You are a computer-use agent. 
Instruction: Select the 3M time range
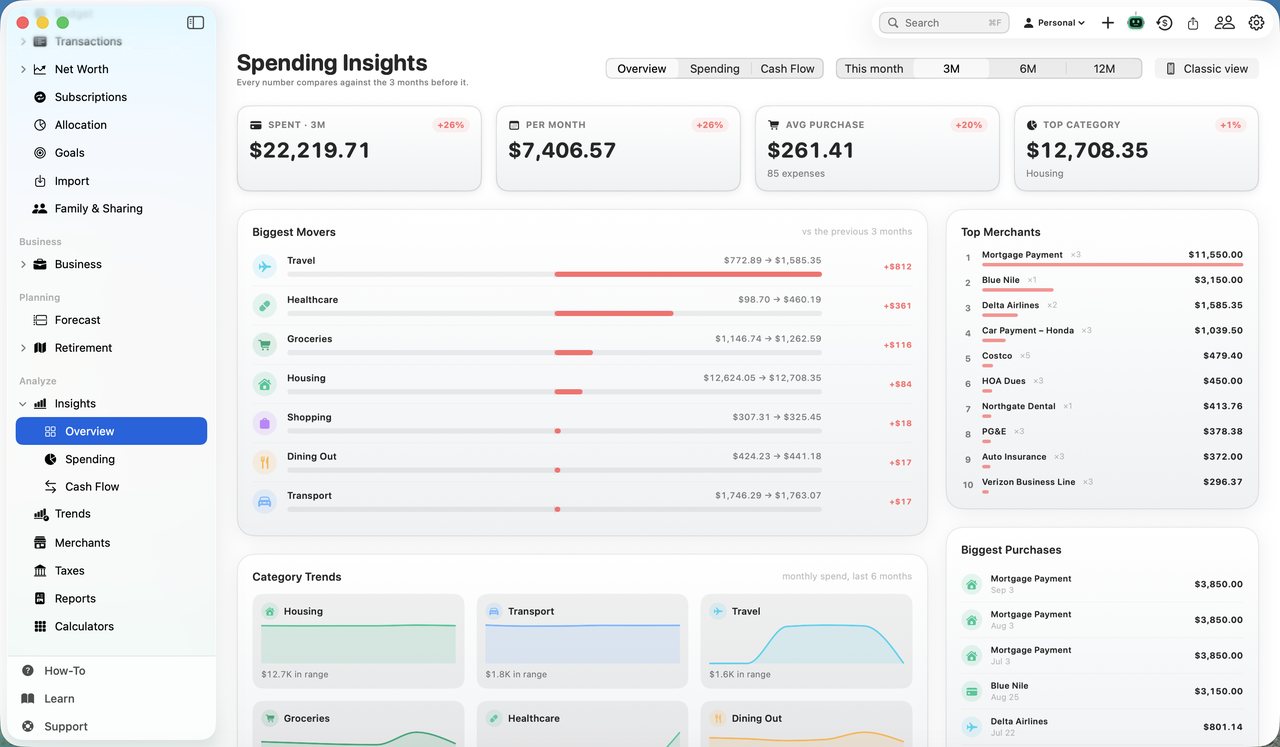click(951, 69)
